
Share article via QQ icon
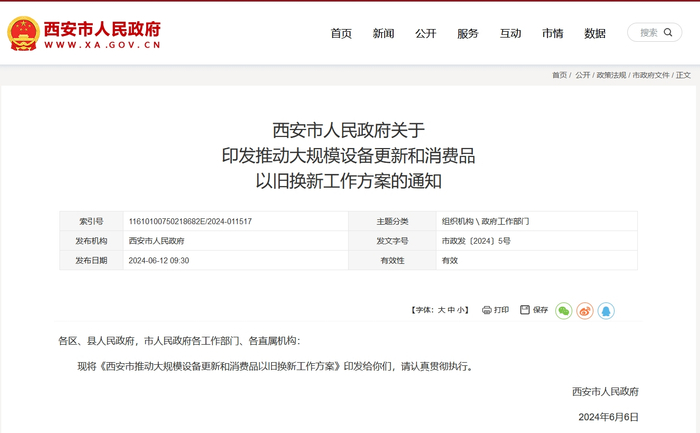tap(606, 311)
